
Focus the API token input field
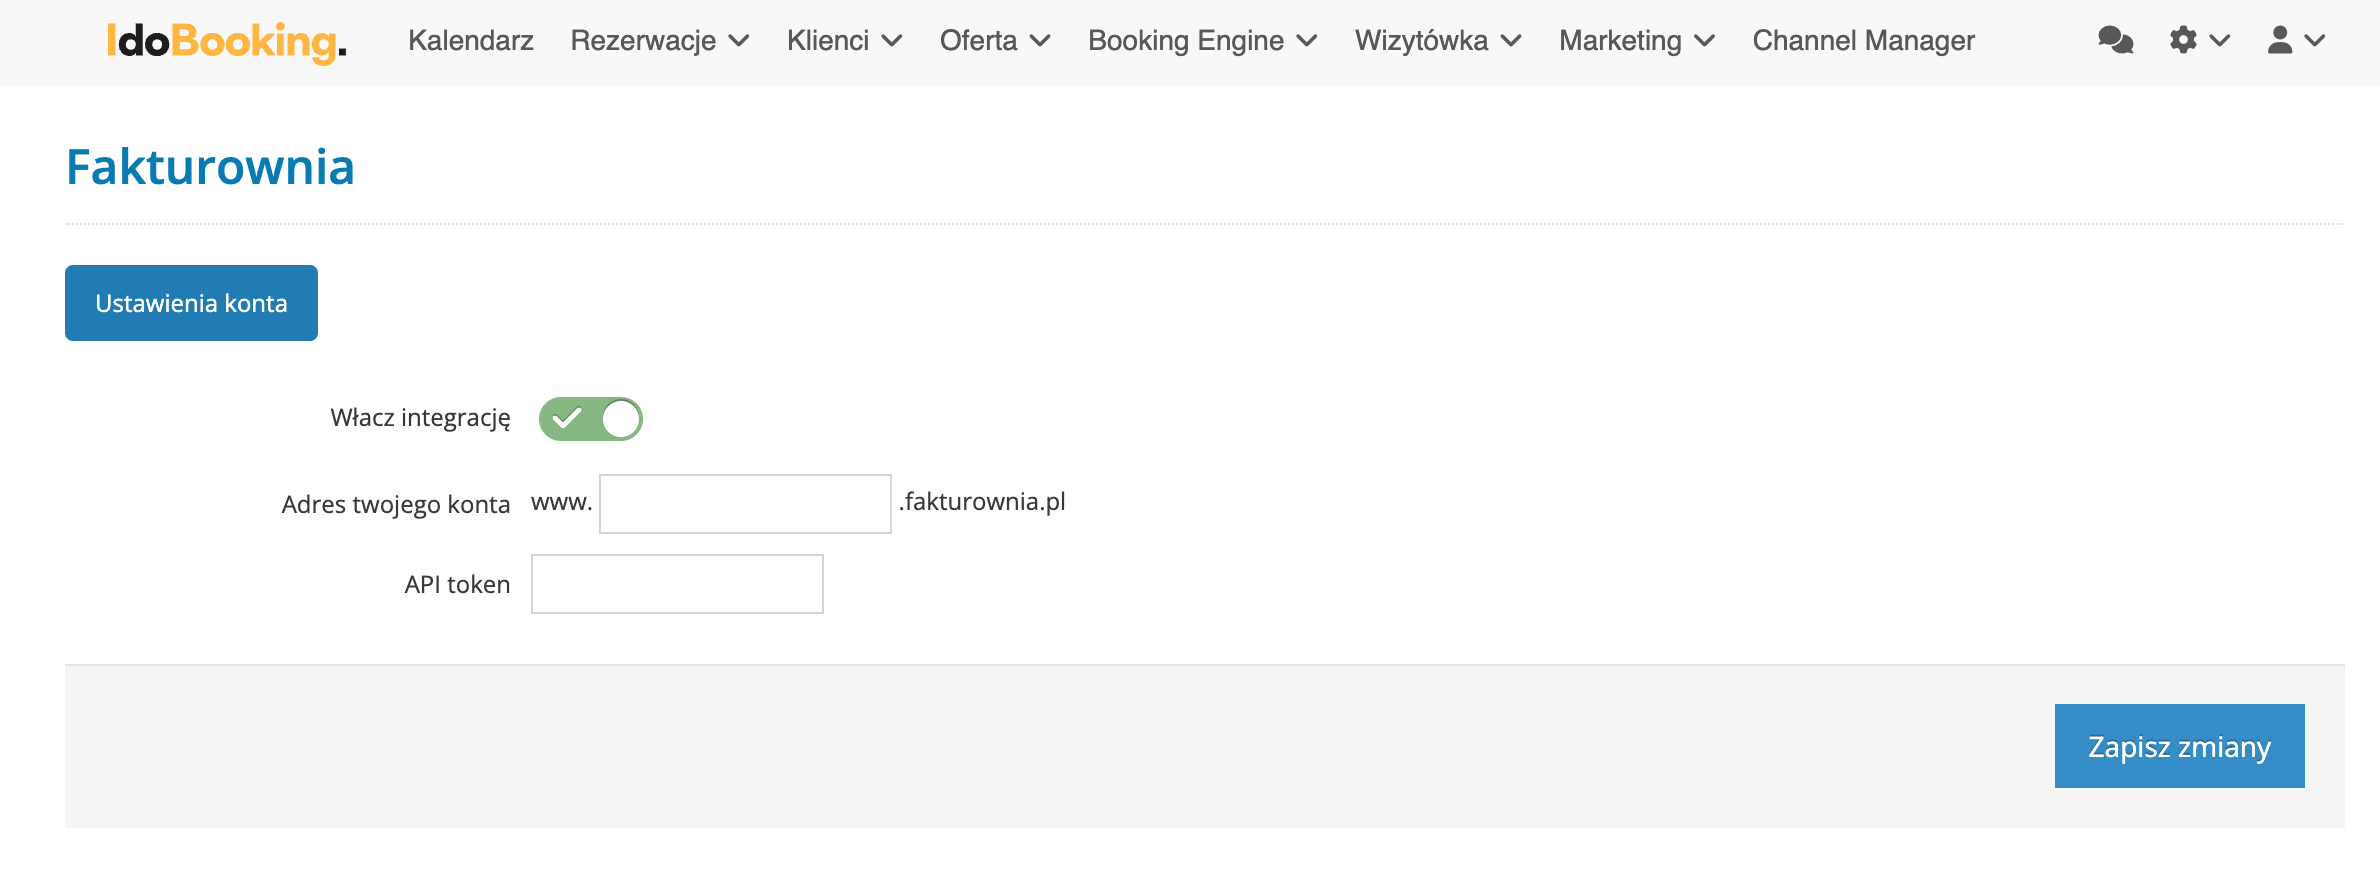pyautogui.click(x=677, y=584)
